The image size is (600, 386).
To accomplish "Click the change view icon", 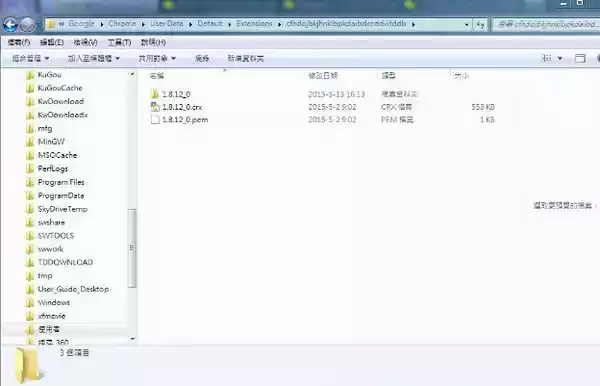I will [x=547, y=58].
